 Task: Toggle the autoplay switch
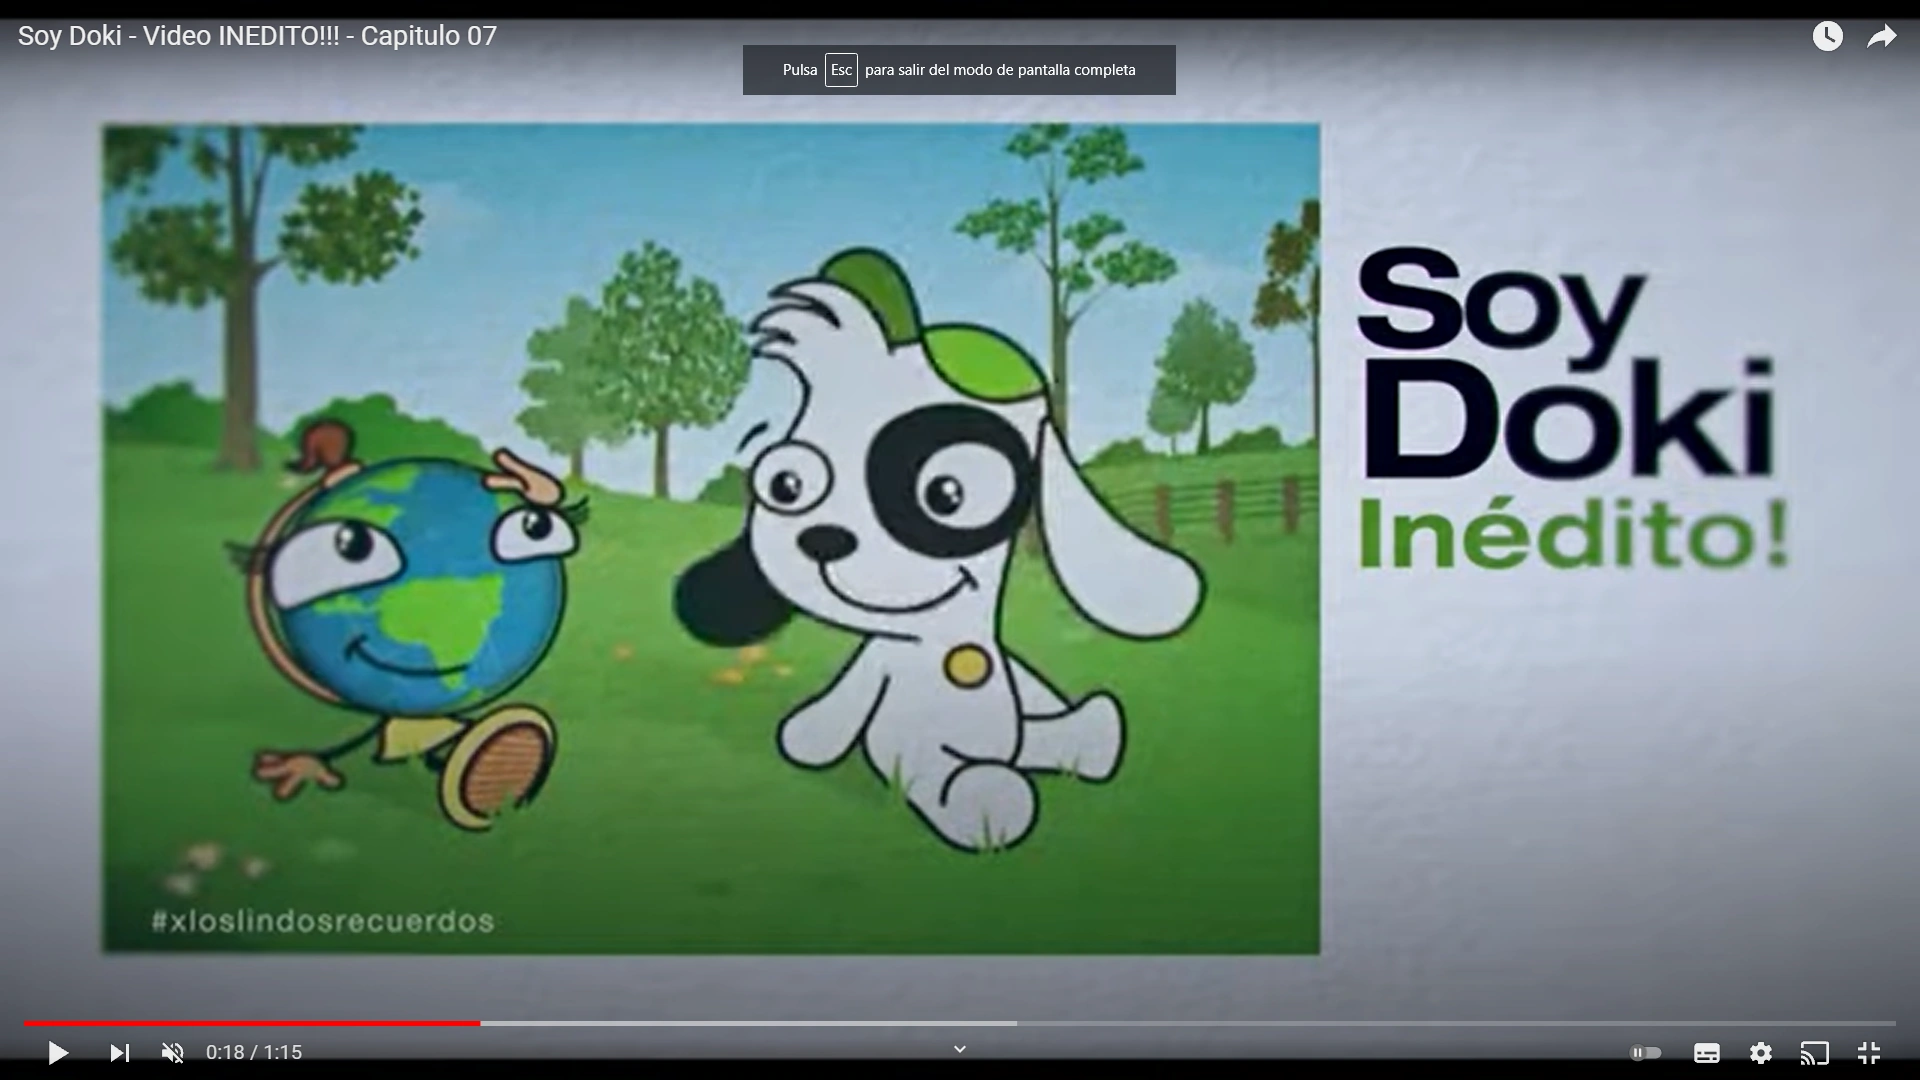click(1645, 1052)
